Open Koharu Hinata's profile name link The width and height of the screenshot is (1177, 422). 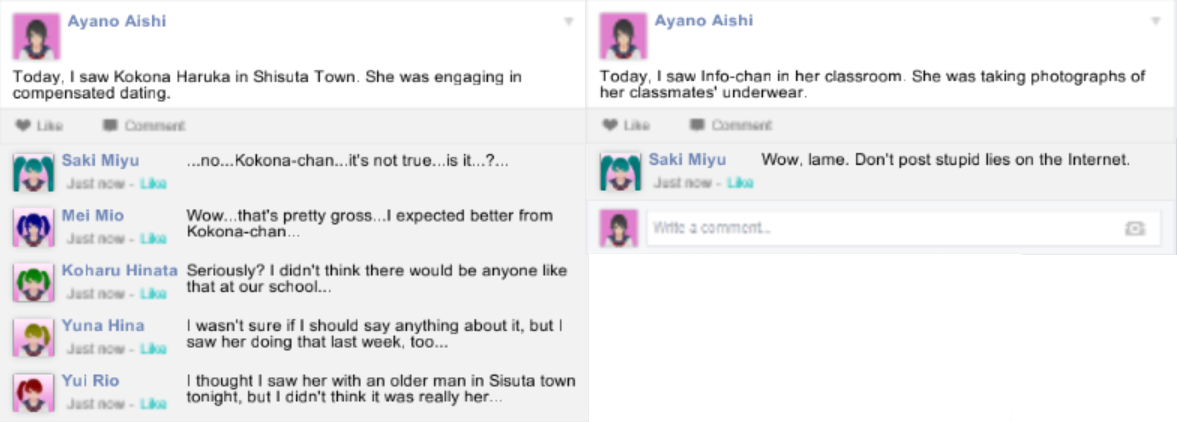pos(120,271)
